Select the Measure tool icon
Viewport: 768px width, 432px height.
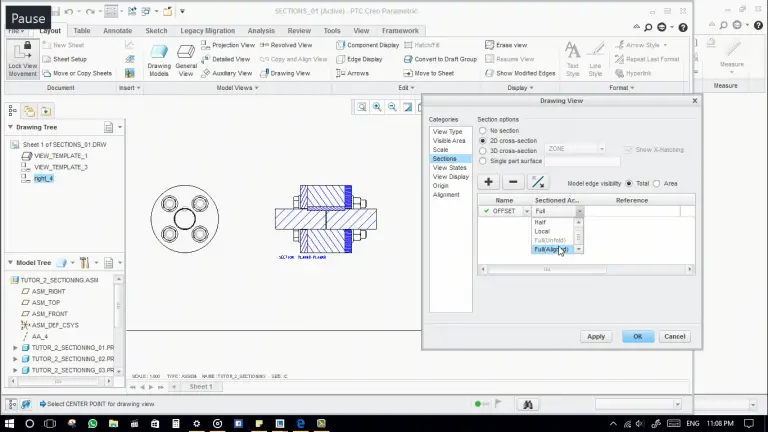click(732, 51)
